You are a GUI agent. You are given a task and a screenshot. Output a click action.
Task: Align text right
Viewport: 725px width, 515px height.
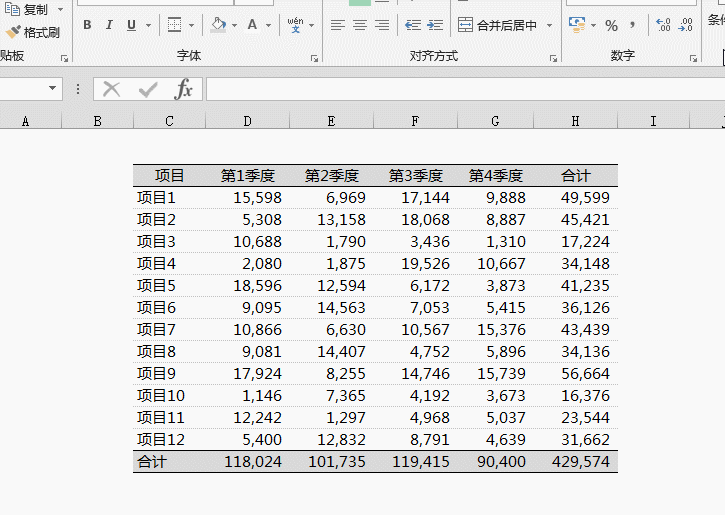[x=382, y=25]
